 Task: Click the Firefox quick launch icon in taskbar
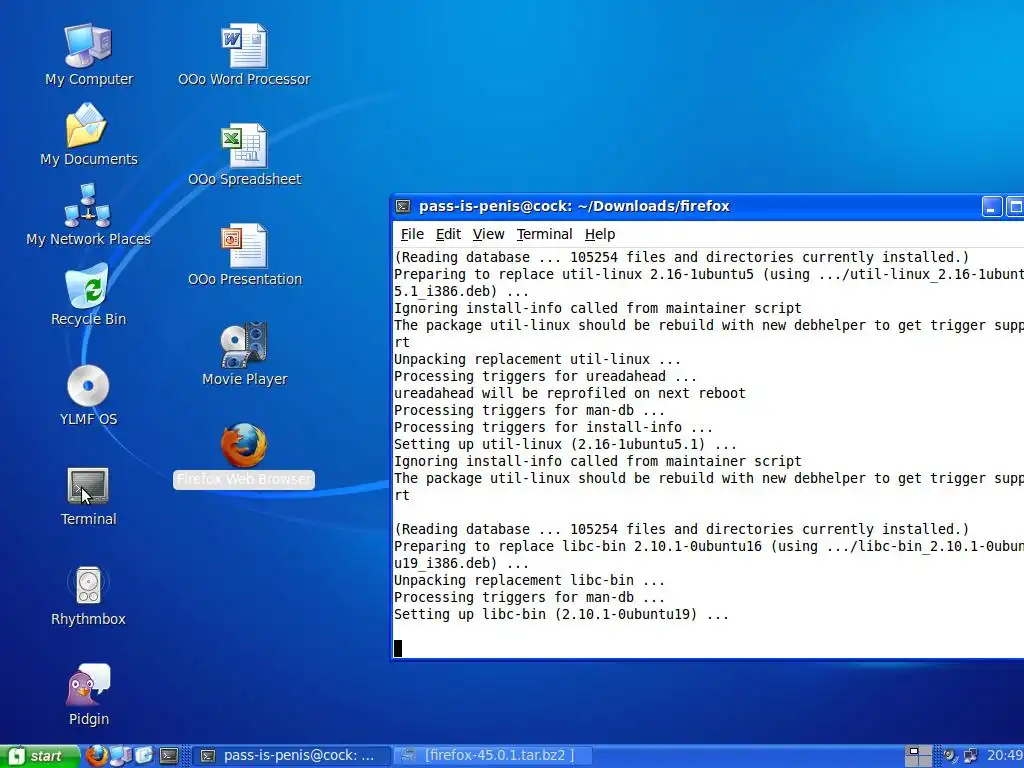coord(97,756)
